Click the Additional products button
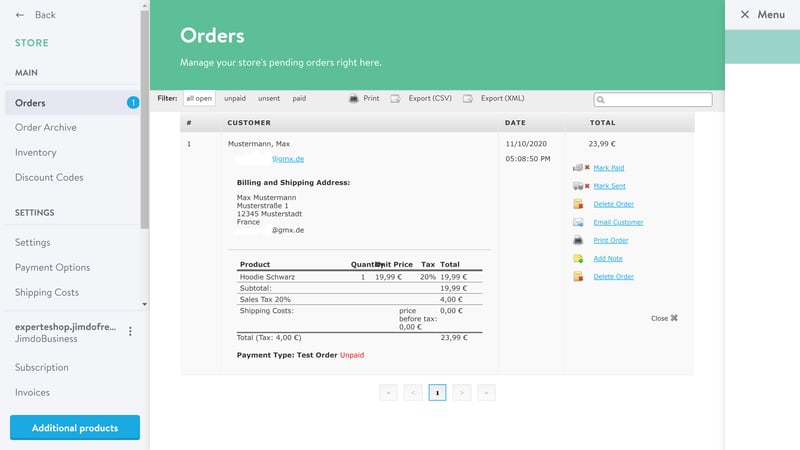800x450 pixels. click(x=75, y=428)
